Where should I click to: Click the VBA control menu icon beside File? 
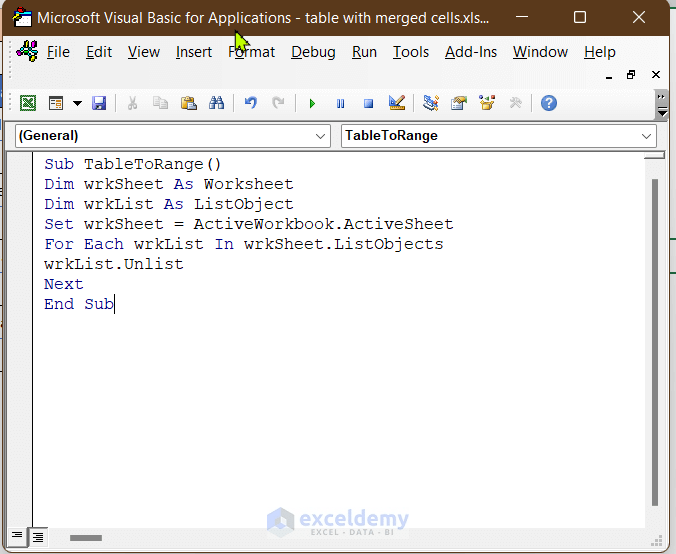click(x=27, y=51)
